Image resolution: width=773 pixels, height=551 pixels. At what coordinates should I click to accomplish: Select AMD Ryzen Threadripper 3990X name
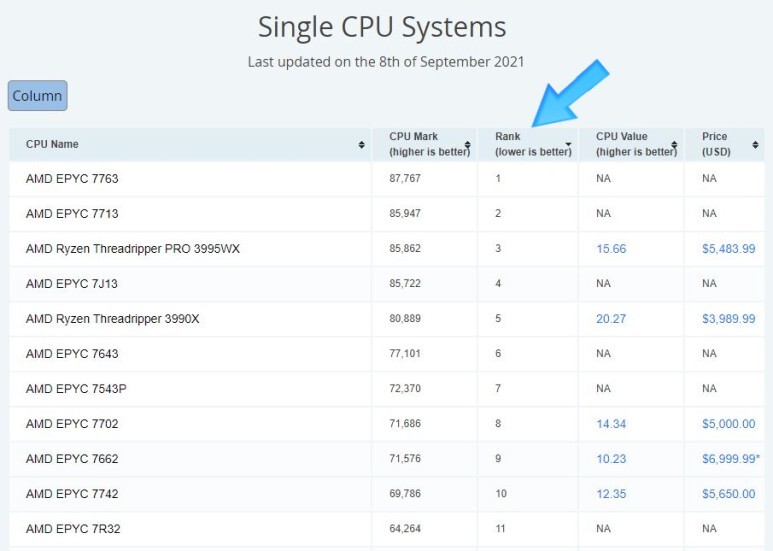click(x=112, y=319)
